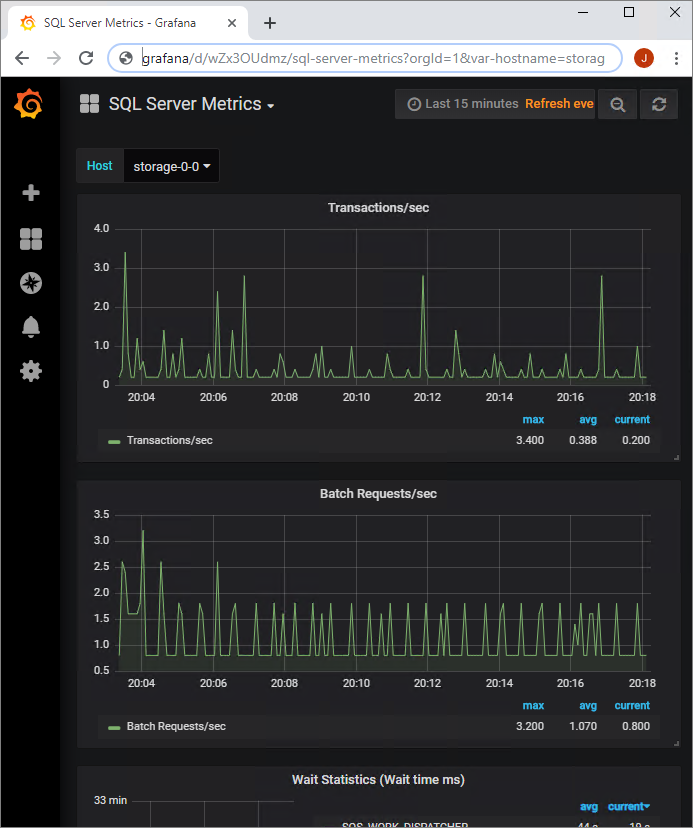Screen dimensions: 693x828
Task: Open the Chrome three-dot menu
Action: click(x=676, y=58)
